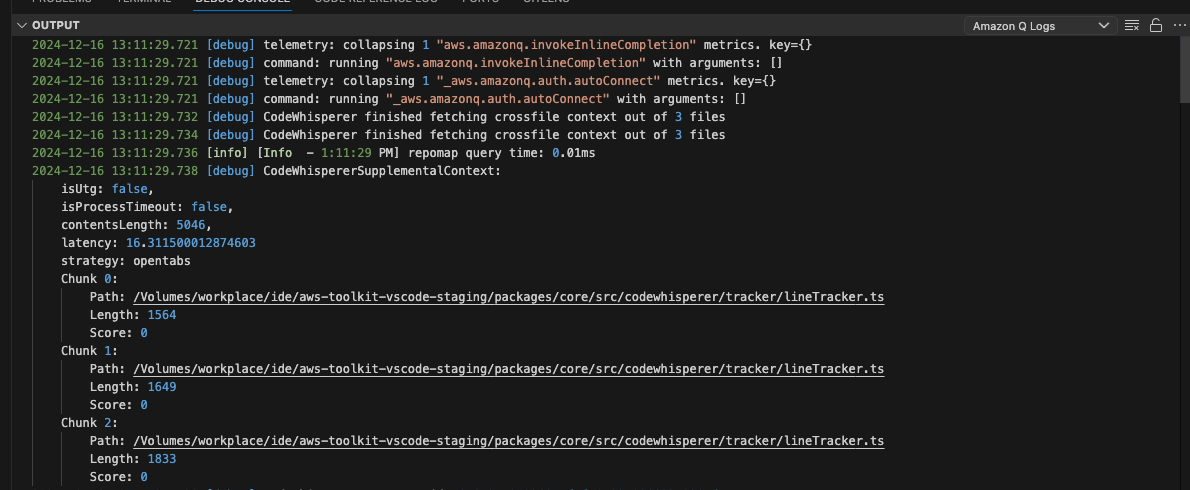The image size is (1190, 490).
Task: Click the "Chunk 2:" line
Action: 90,423
